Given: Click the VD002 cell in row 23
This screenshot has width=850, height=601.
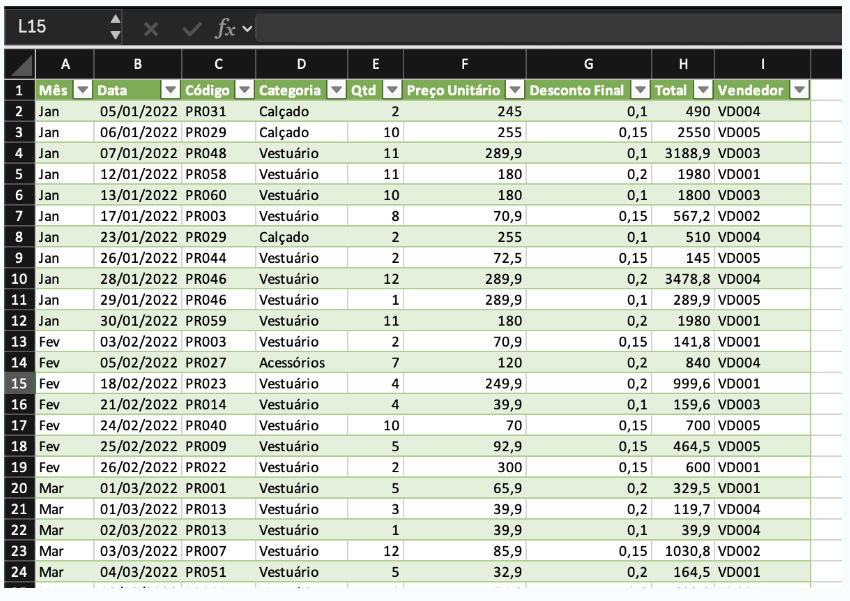Looking at the screenshot, I should (762, 551).
